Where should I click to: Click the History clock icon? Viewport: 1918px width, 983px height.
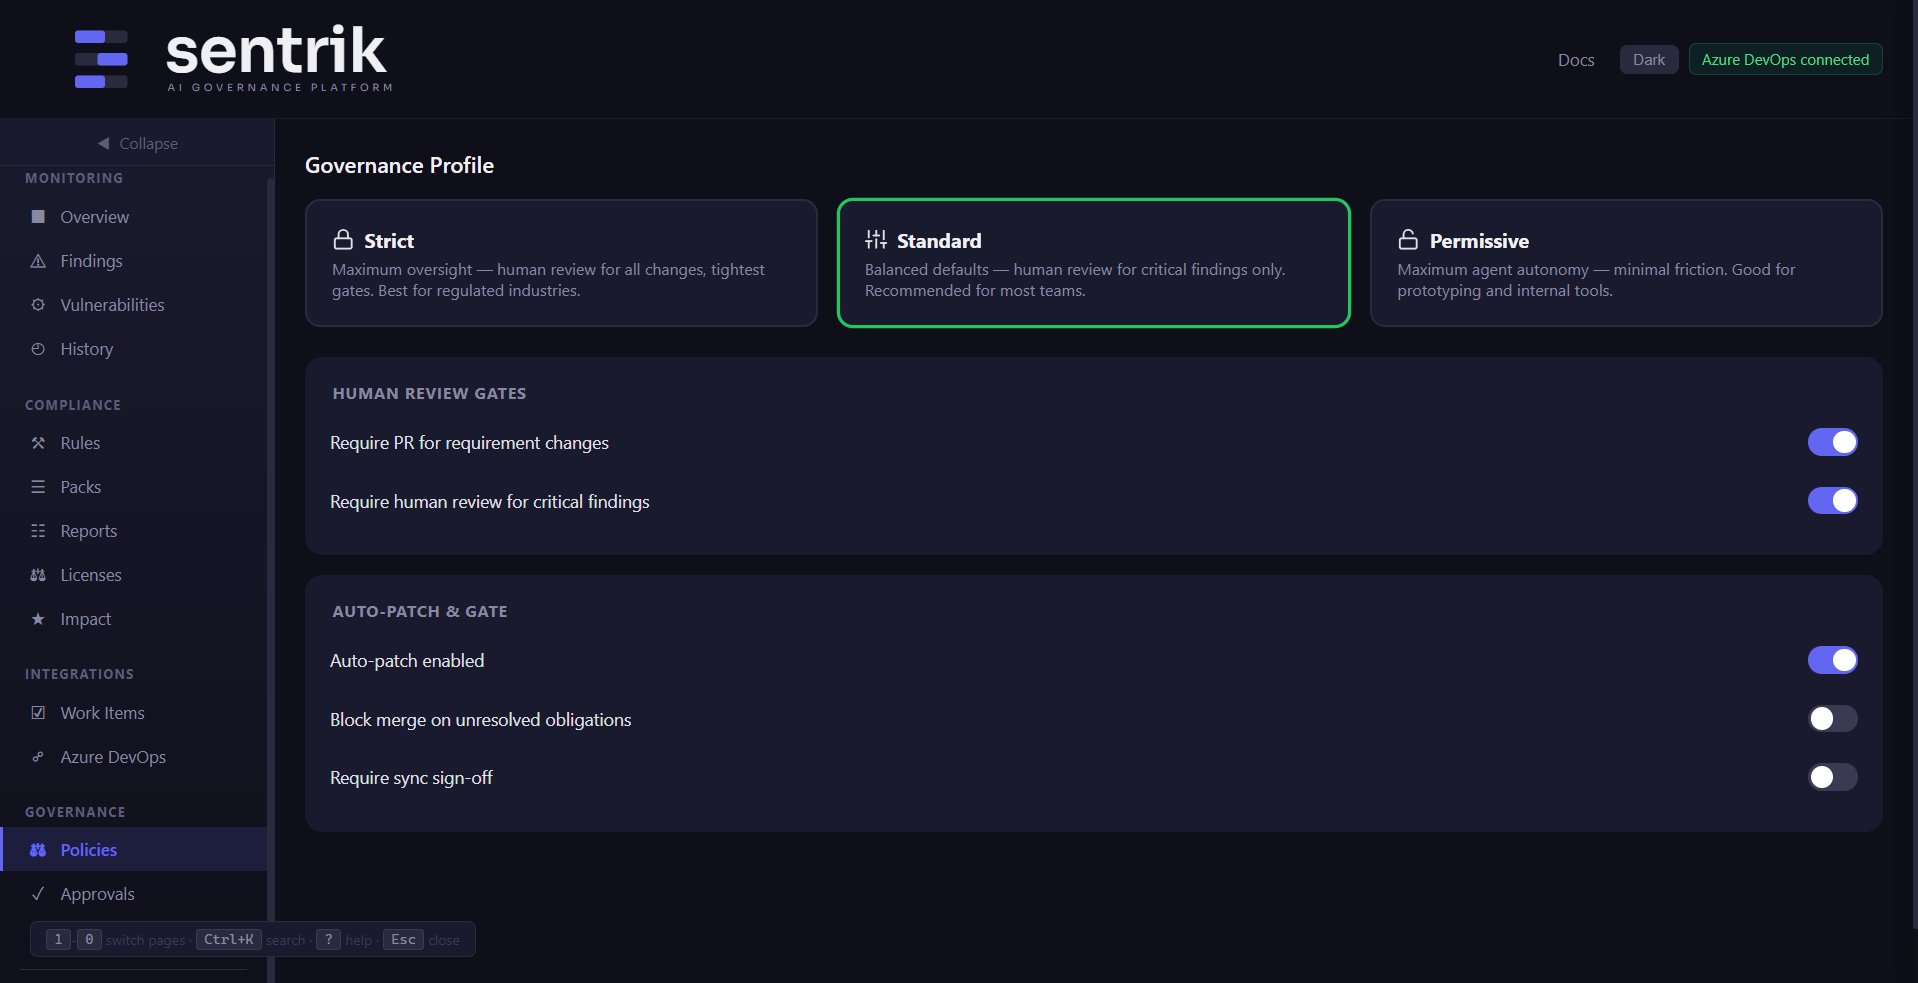tap(38, 349)
